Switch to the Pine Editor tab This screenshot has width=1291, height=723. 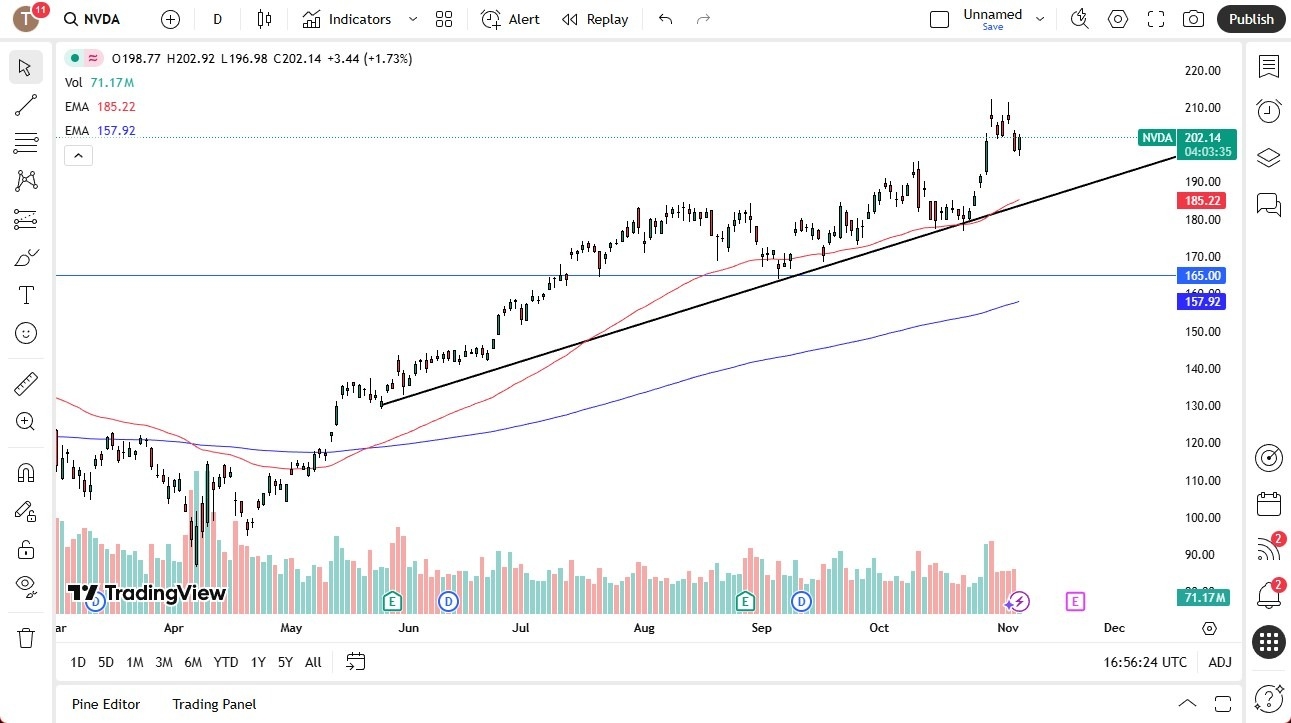click(x=105, y=704)
